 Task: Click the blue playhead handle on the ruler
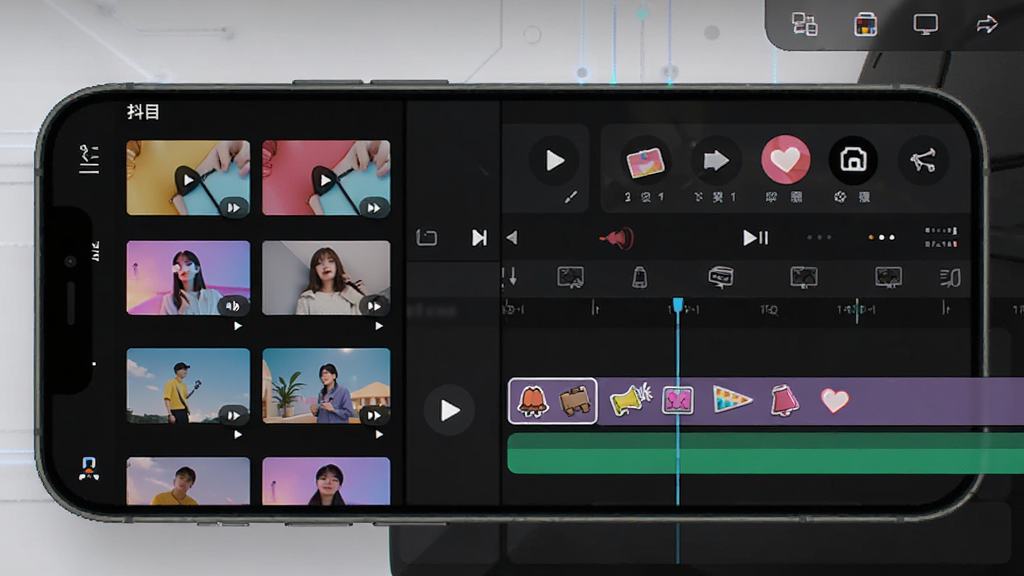[678, 305]
